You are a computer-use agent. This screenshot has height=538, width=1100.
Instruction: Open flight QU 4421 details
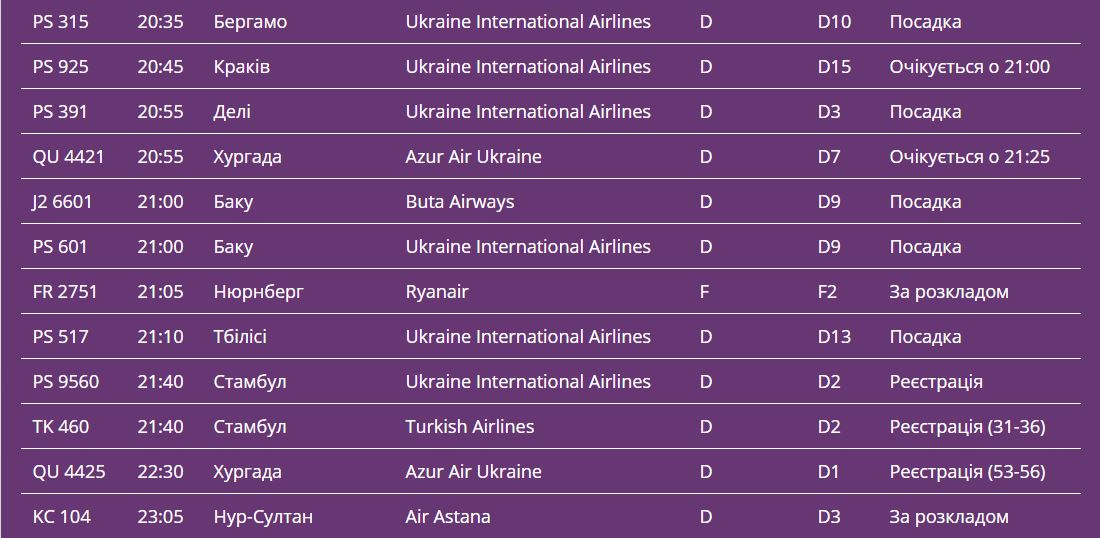click(68, 157)
